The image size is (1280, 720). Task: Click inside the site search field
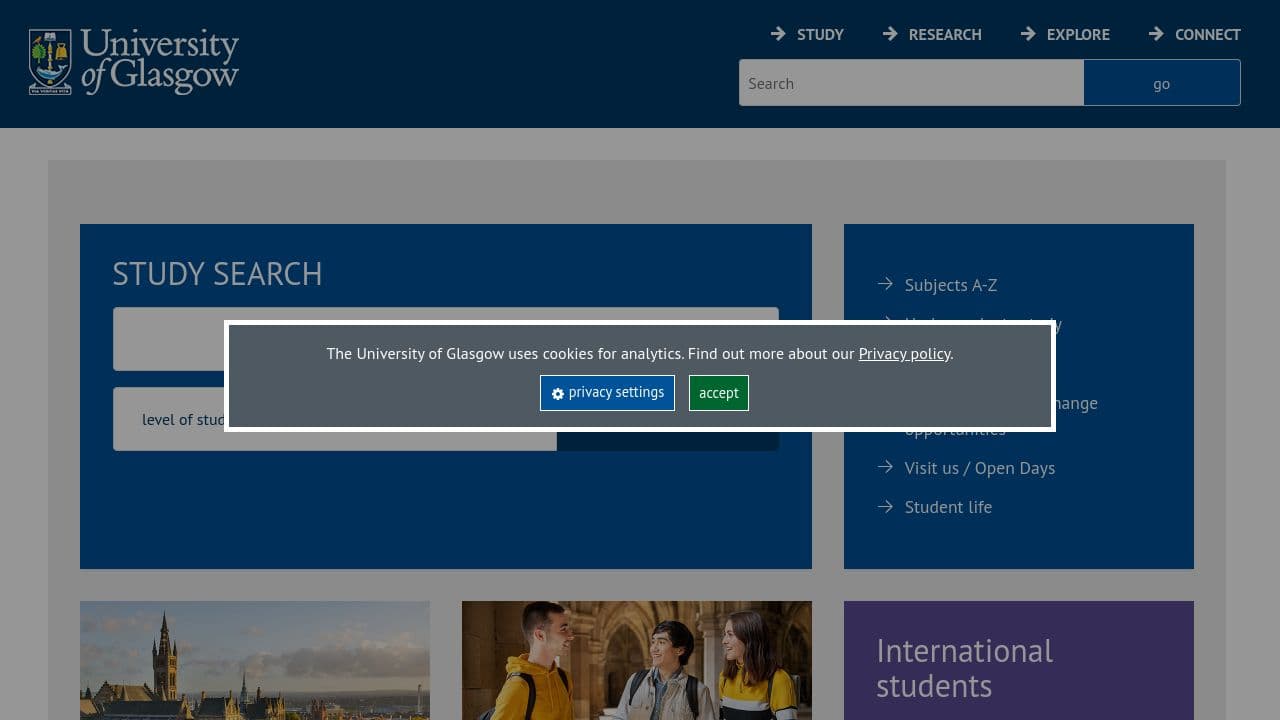tap(910, 83)
